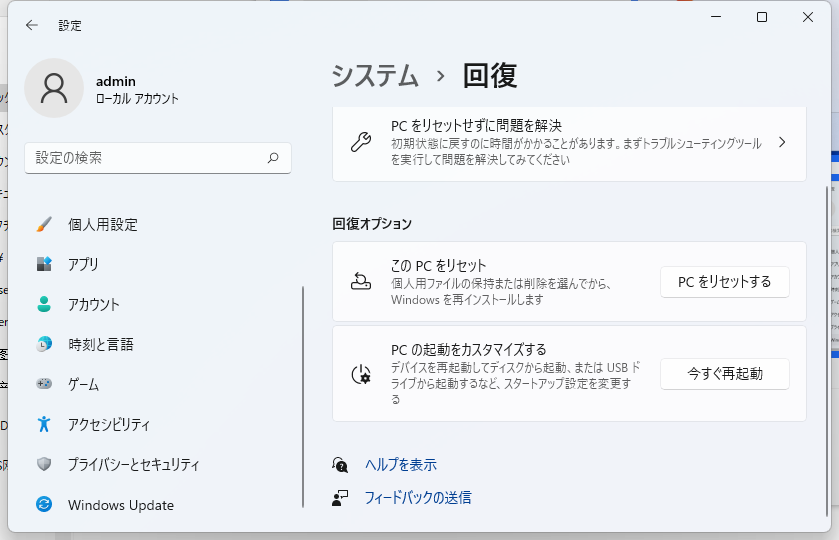The width and height of the screenshot is (839, 540).
Task: Click the Windows Update sync icon
Action: coord(44,504)
